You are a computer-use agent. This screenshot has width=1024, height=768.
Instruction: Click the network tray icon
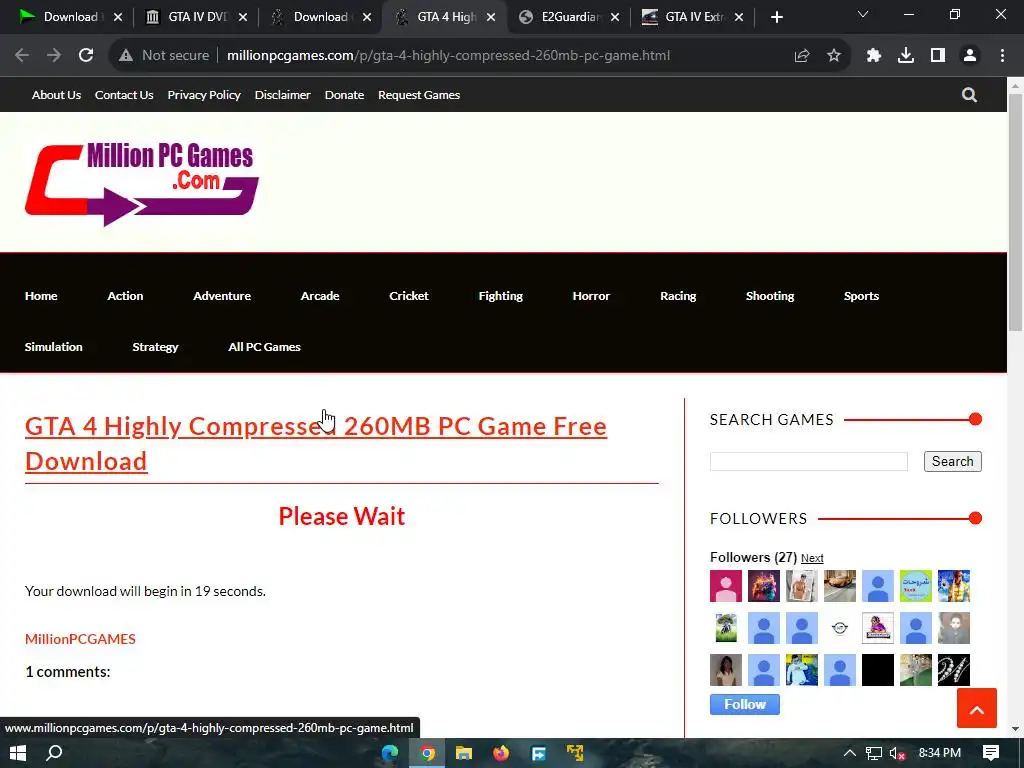[874, 754]
